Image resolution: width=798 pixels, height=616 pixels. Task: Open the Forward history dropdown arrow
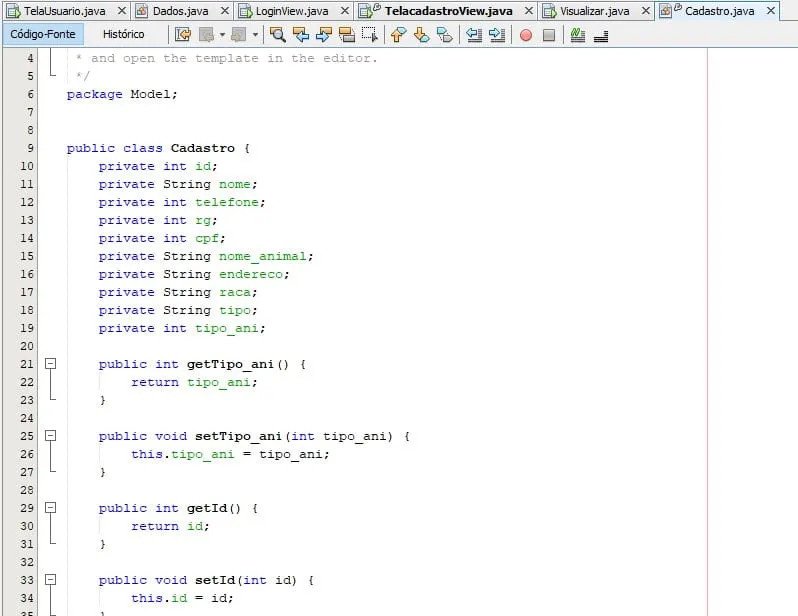pos(255,35)
